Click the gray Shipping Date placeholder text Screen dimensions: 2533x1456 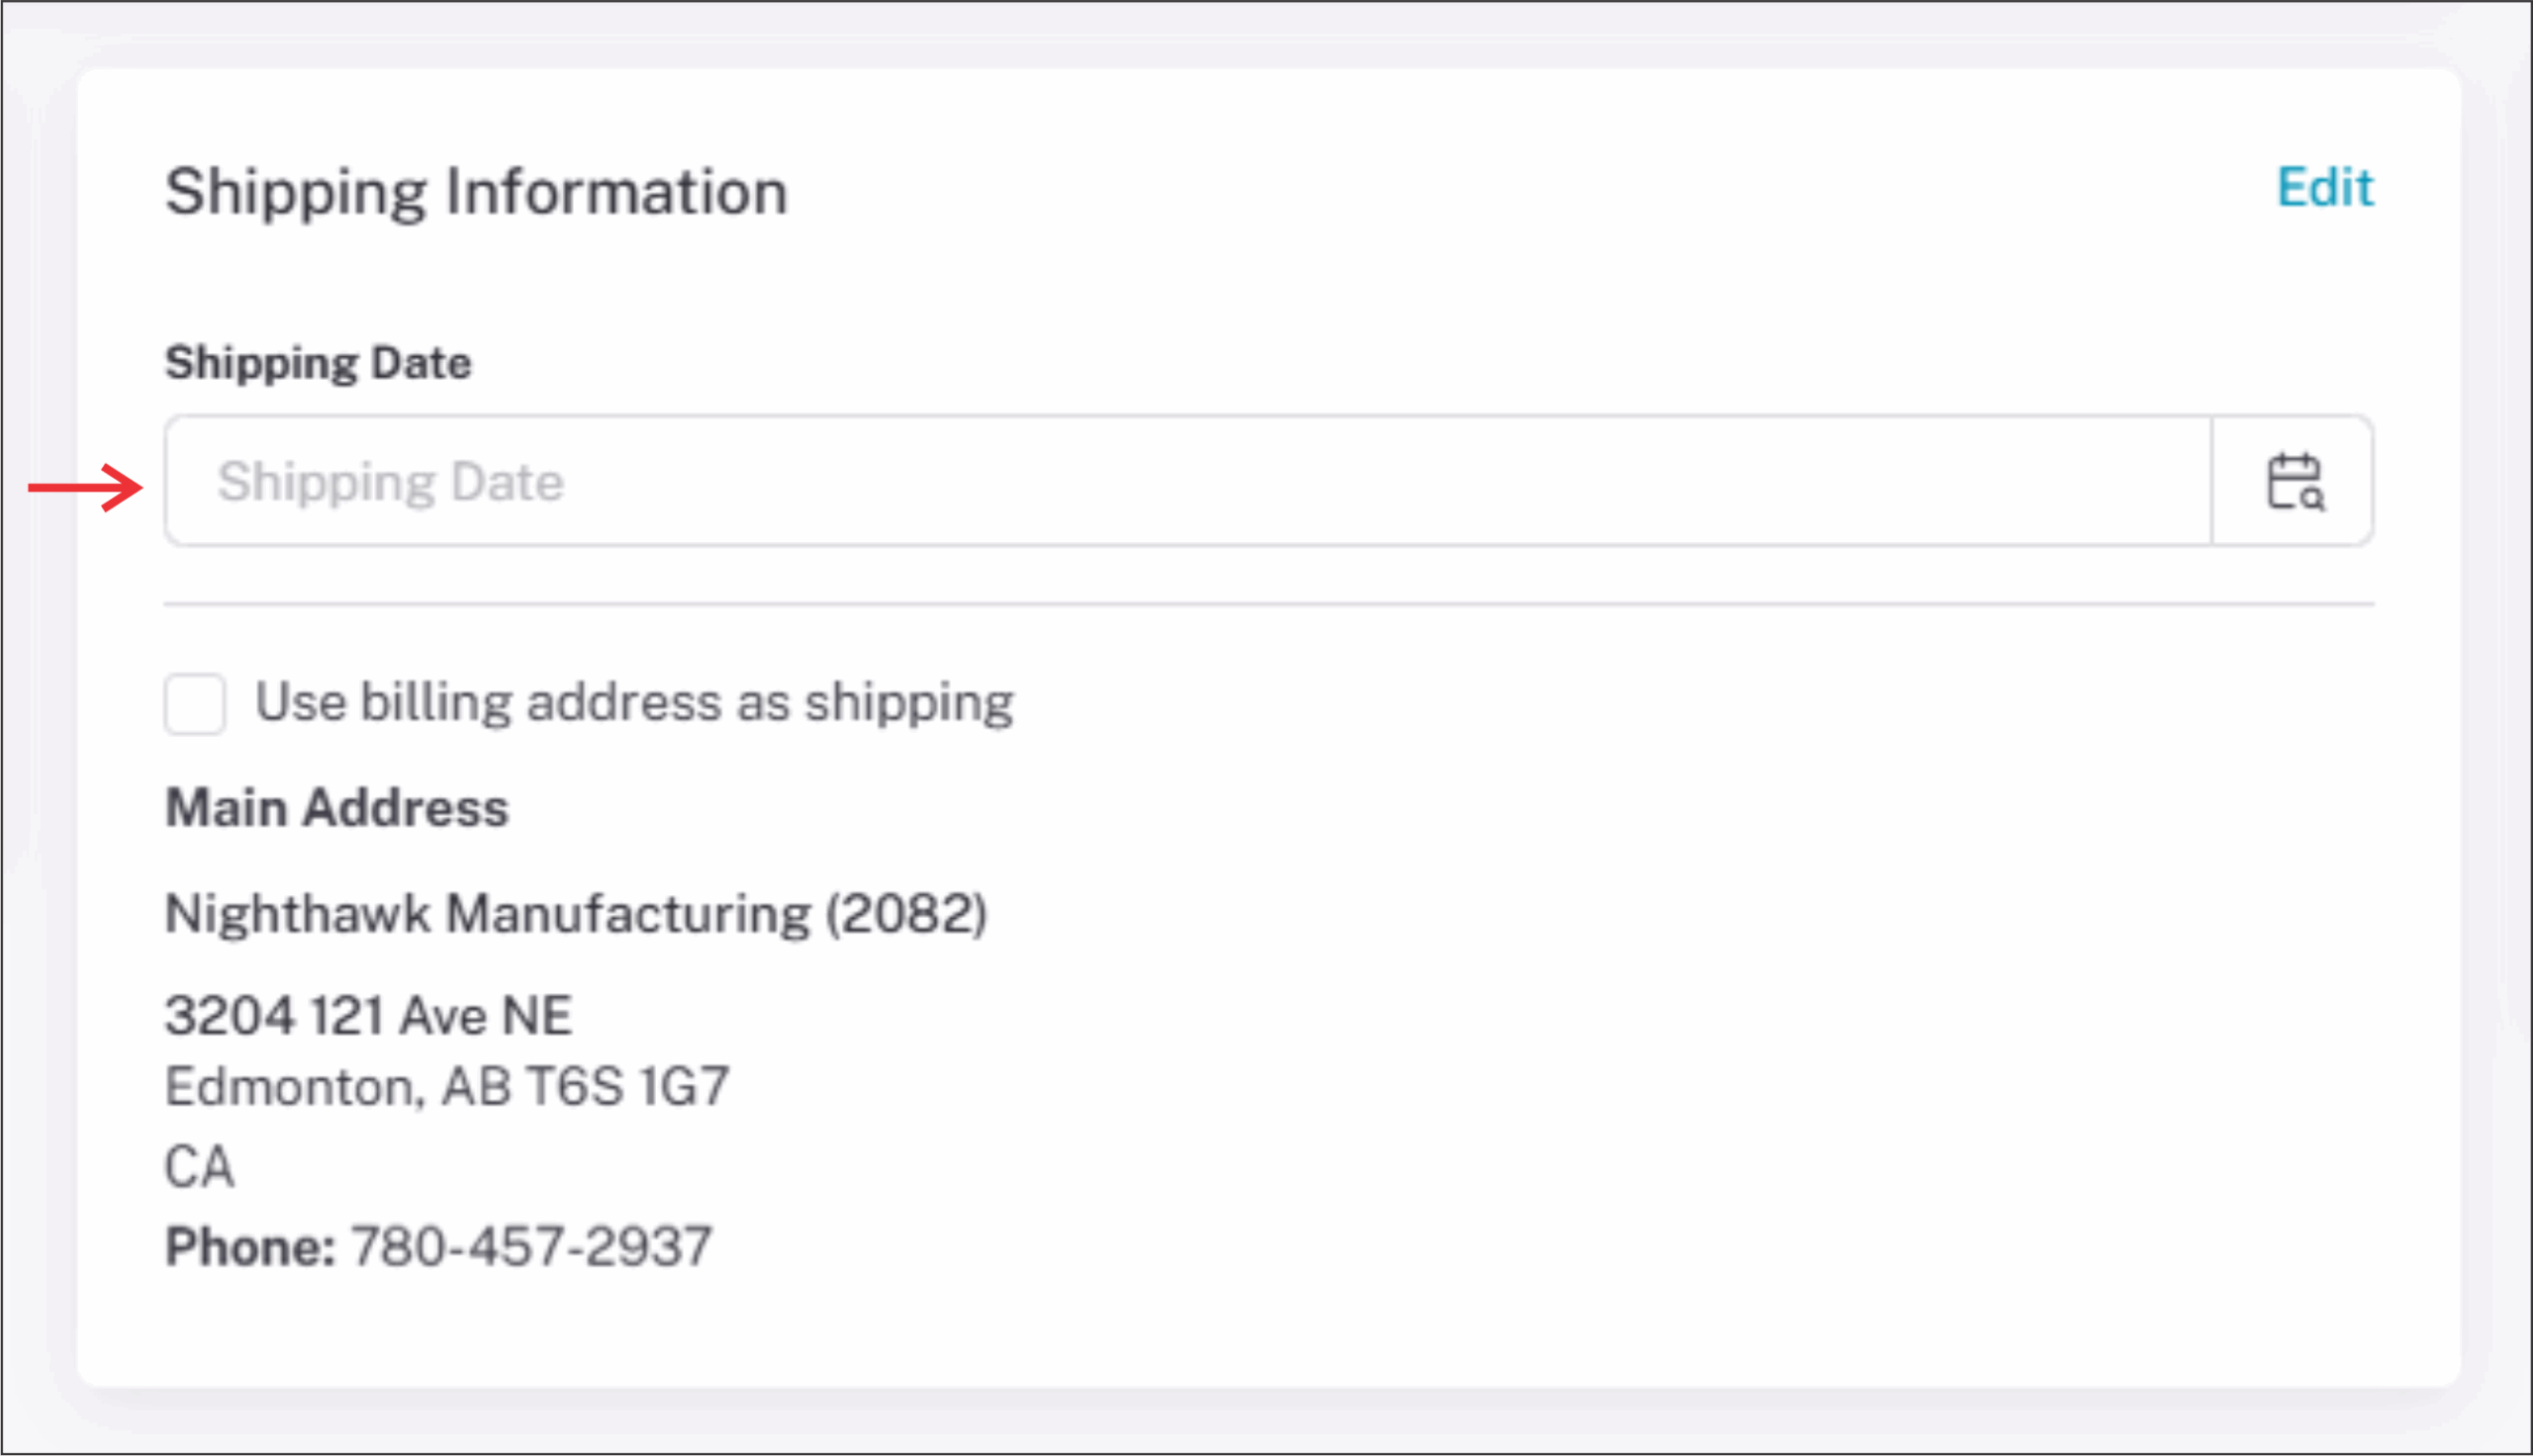390,482
